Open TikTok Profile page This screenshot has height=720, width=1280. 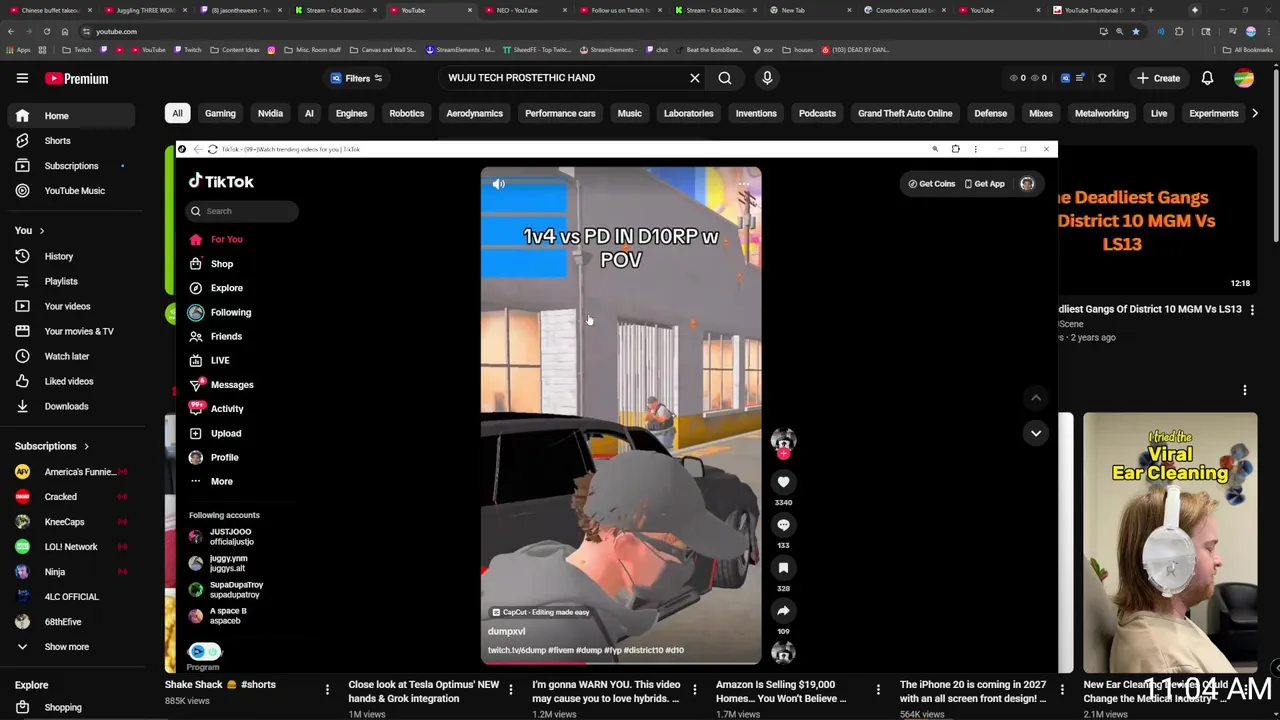(x=224, y=457)
